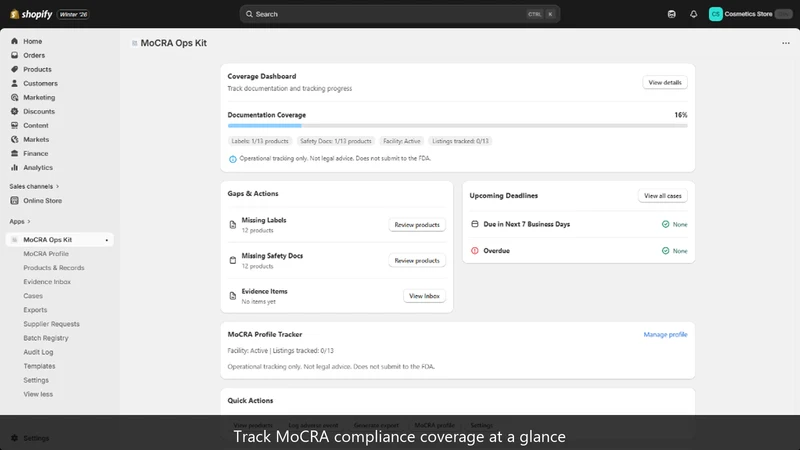Open the Home icon in sidebar

pyautogui.click(x=14, y=41)
